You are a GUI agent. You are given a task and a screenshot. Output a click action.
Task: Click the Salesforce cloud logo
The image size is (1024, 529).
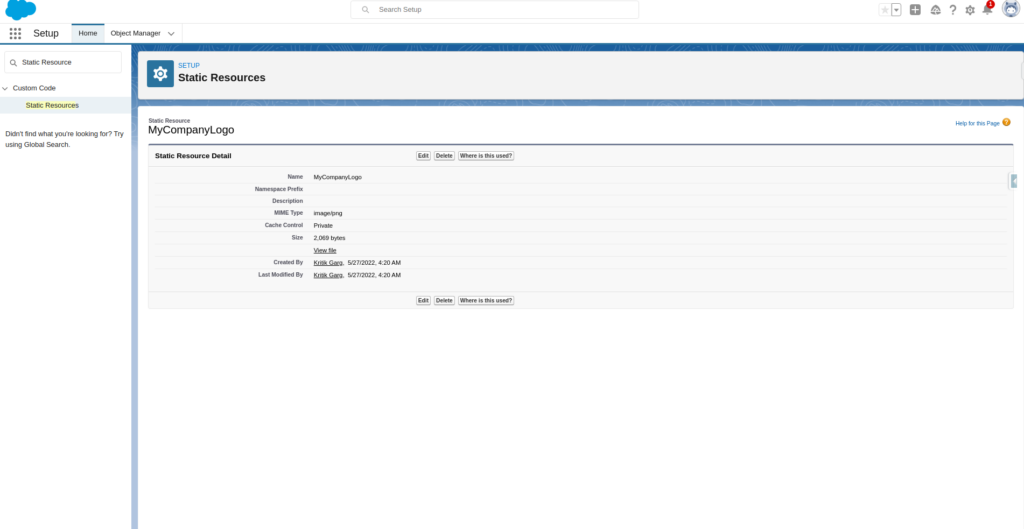tap(20, 10)
